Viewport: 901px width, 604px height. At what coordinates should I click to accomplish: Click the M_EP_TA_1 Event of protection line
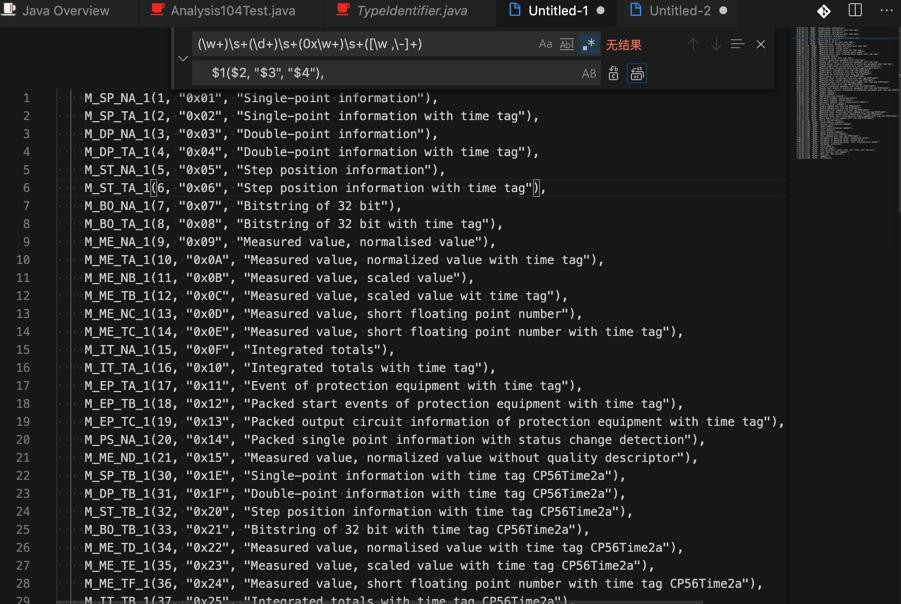coord(333,386)
